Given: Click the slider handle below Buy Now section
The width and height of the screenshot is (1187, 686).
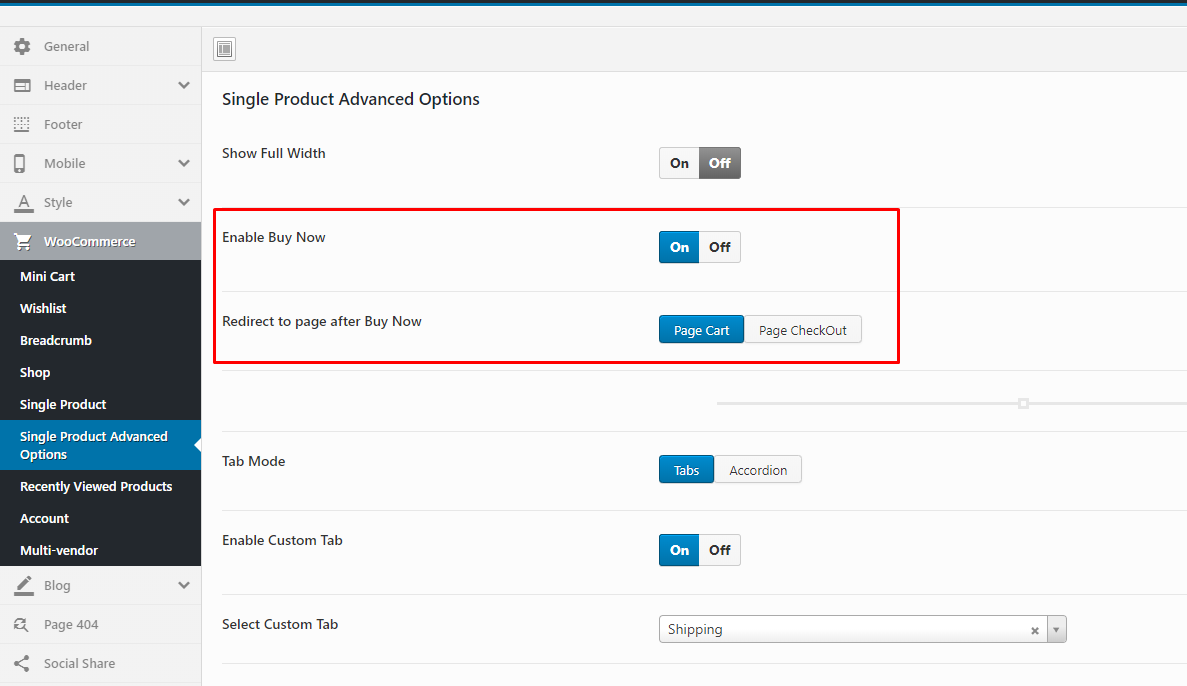Looking at the screenshot, I should (1023, 404).
